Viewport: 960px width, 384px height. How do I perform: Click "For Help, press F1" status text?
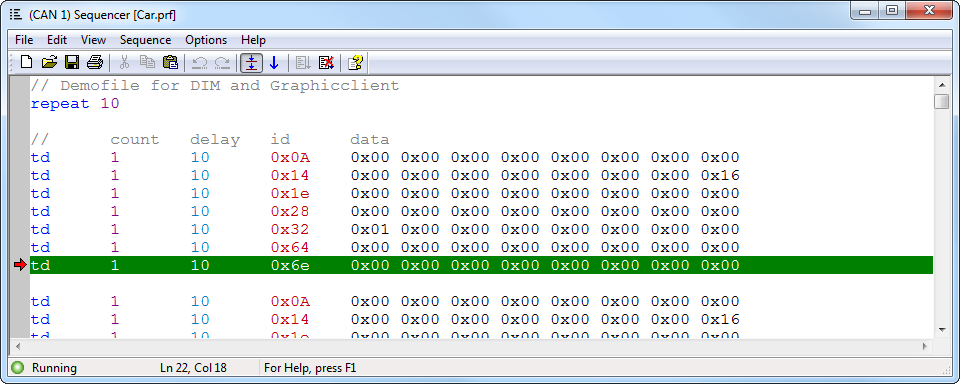(310, 368)
